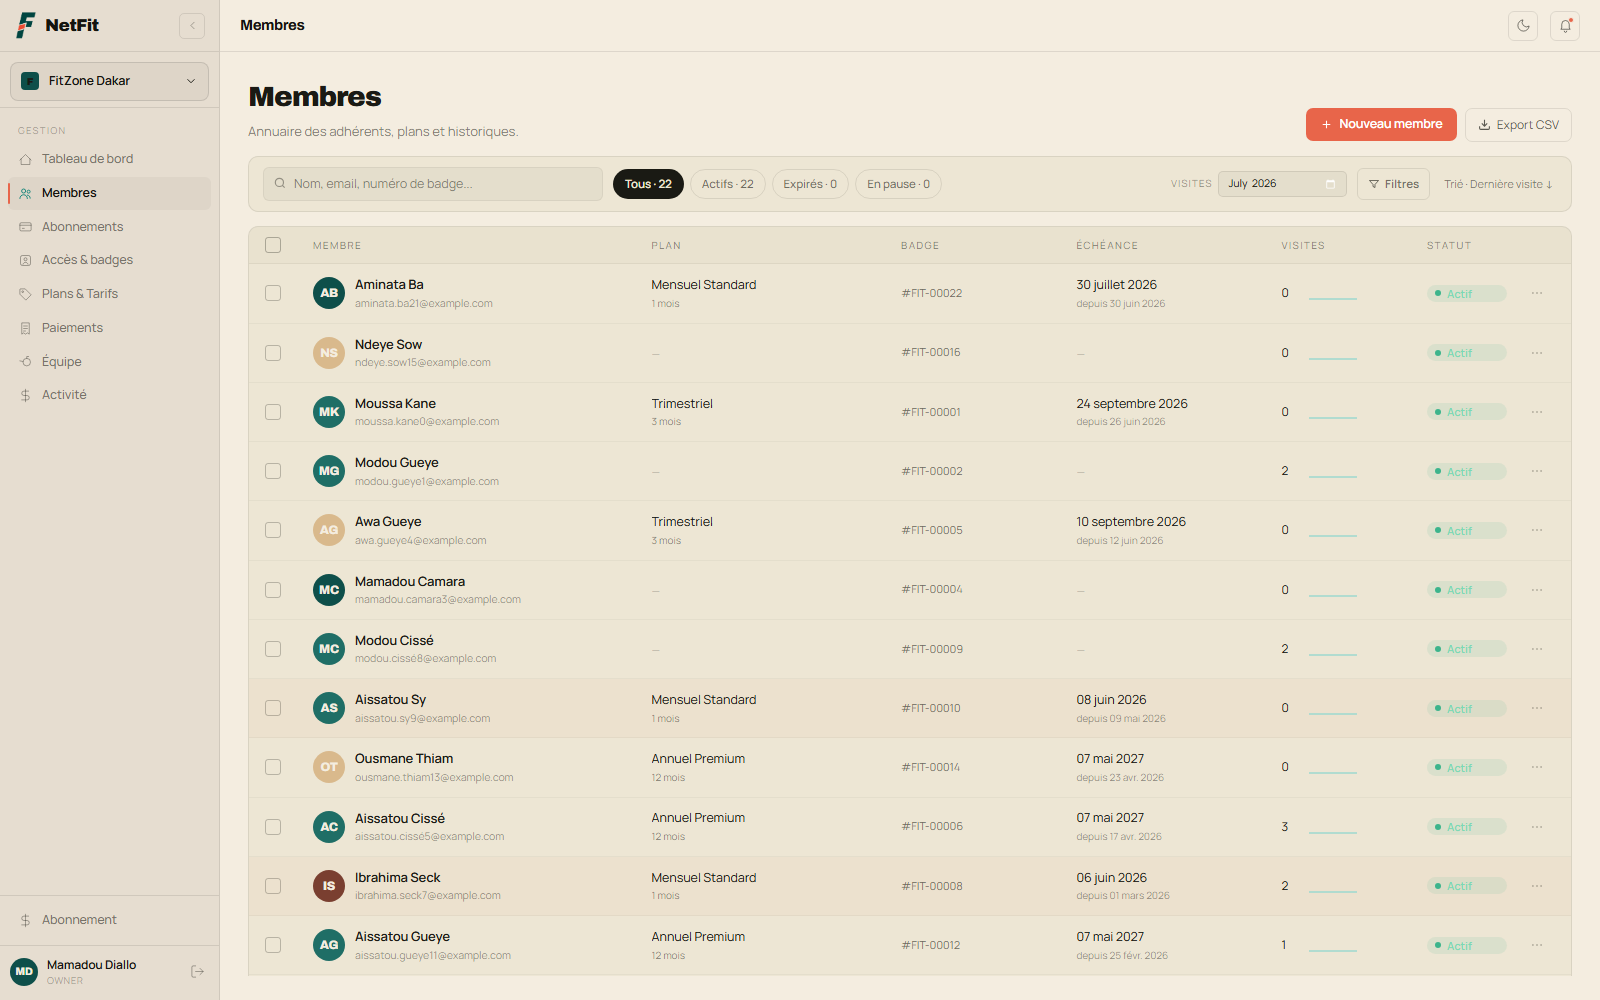
Task: Click the NS avatar of Ndeye Sow
Action: pyautogui.click(x=329, y=353)
